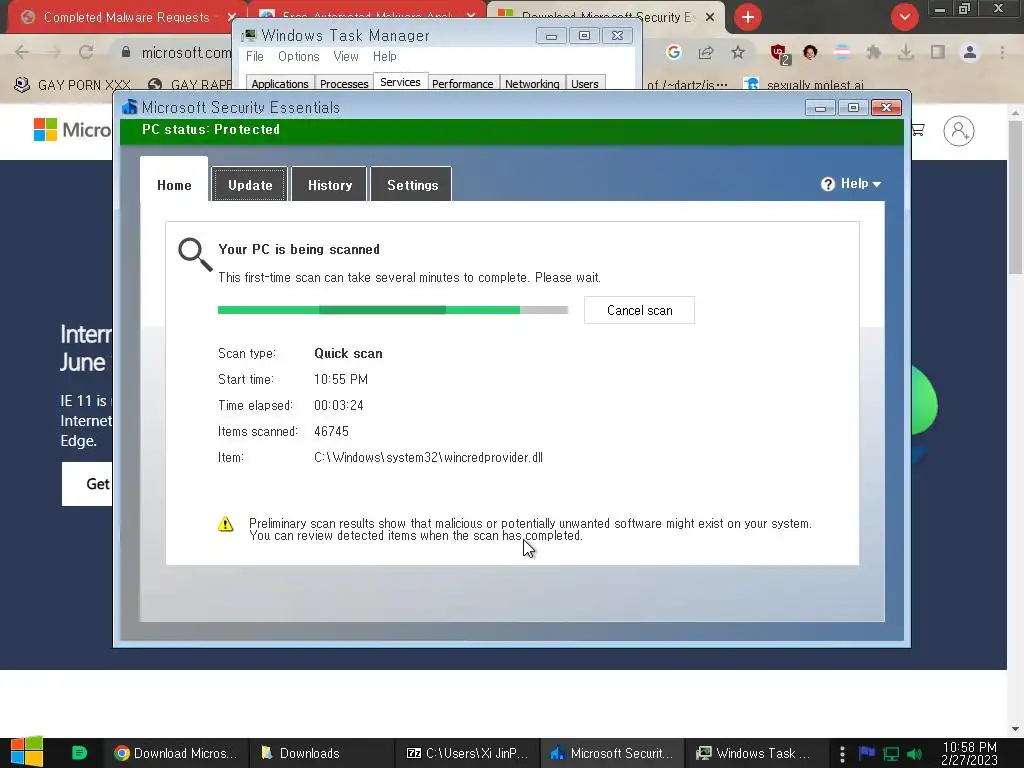Toggle the browser side panel icon

point(938,52)
